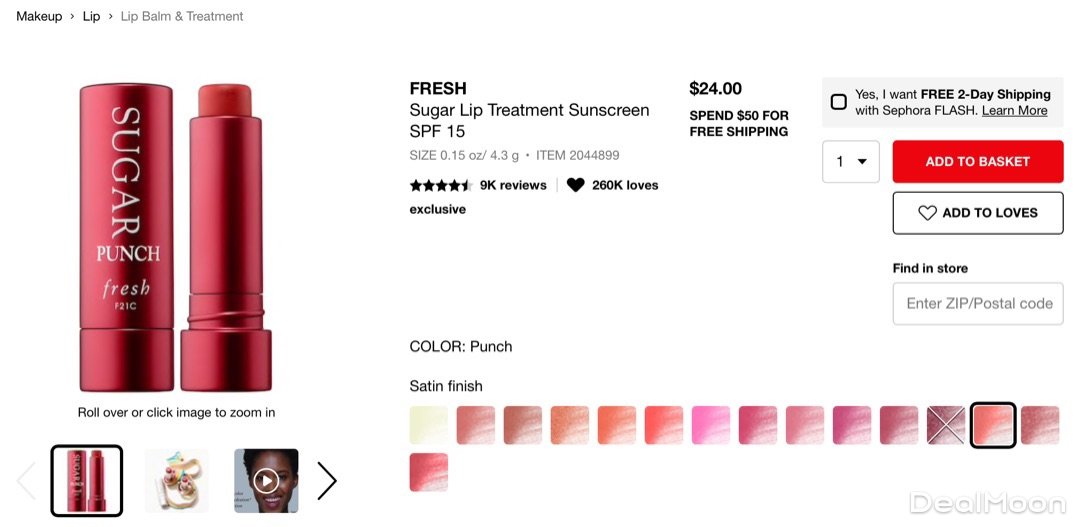This screenshot has height=527, width=1080.
Task: Click the star rating icons
Action: tap(440, 185)
